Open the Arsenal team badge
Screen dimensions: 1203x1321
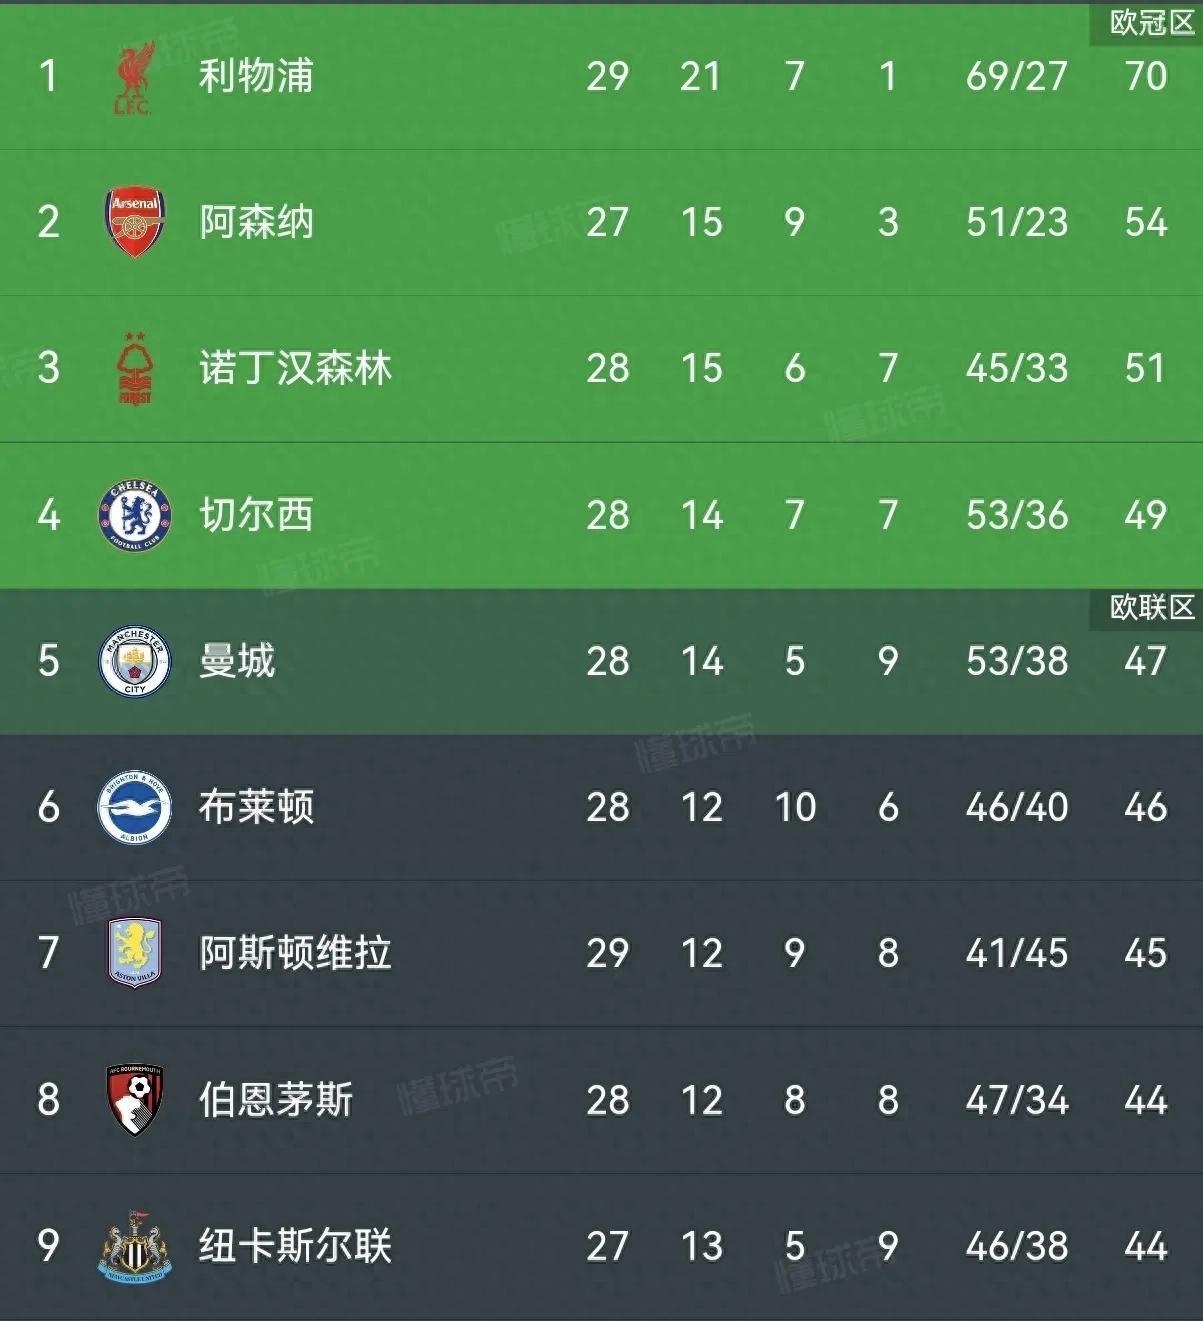[x=135, y=221]
